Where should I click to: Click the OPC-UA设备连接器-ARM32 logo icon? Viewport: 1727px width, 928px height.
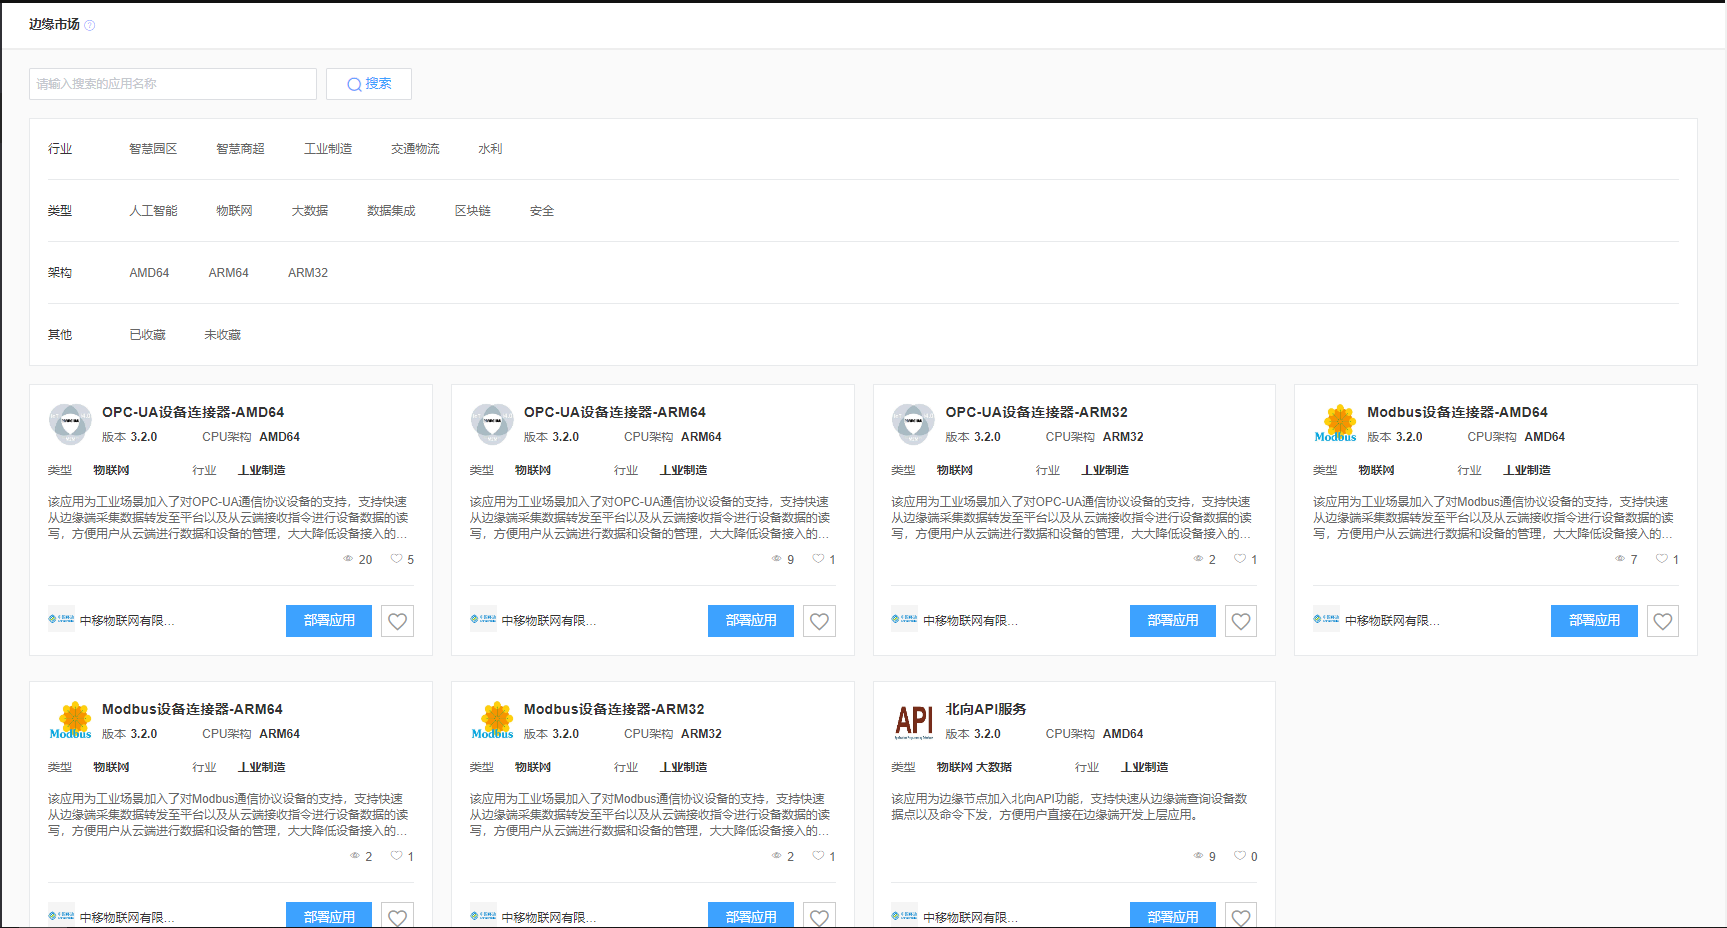[x=914, y=424]
